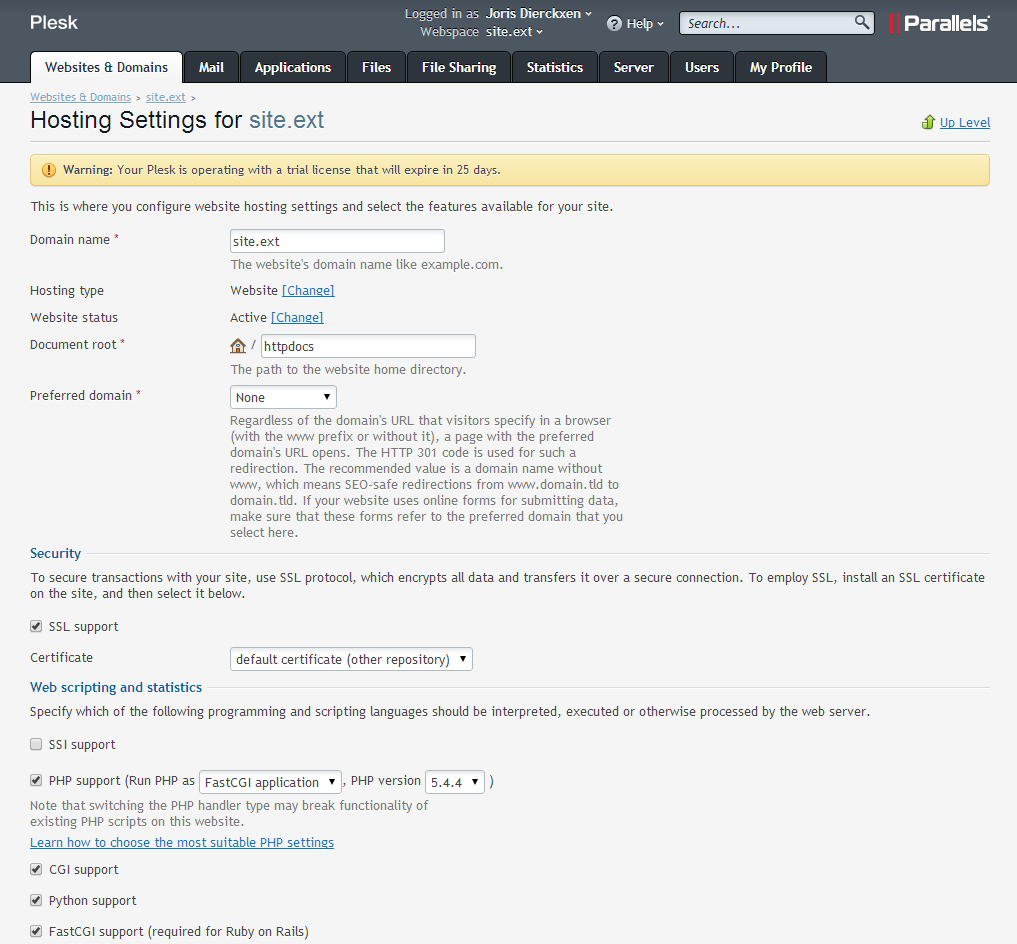Screen dimensions: 1017x944
Task: Switch to the Mail tab
Action: click(211, 67)
